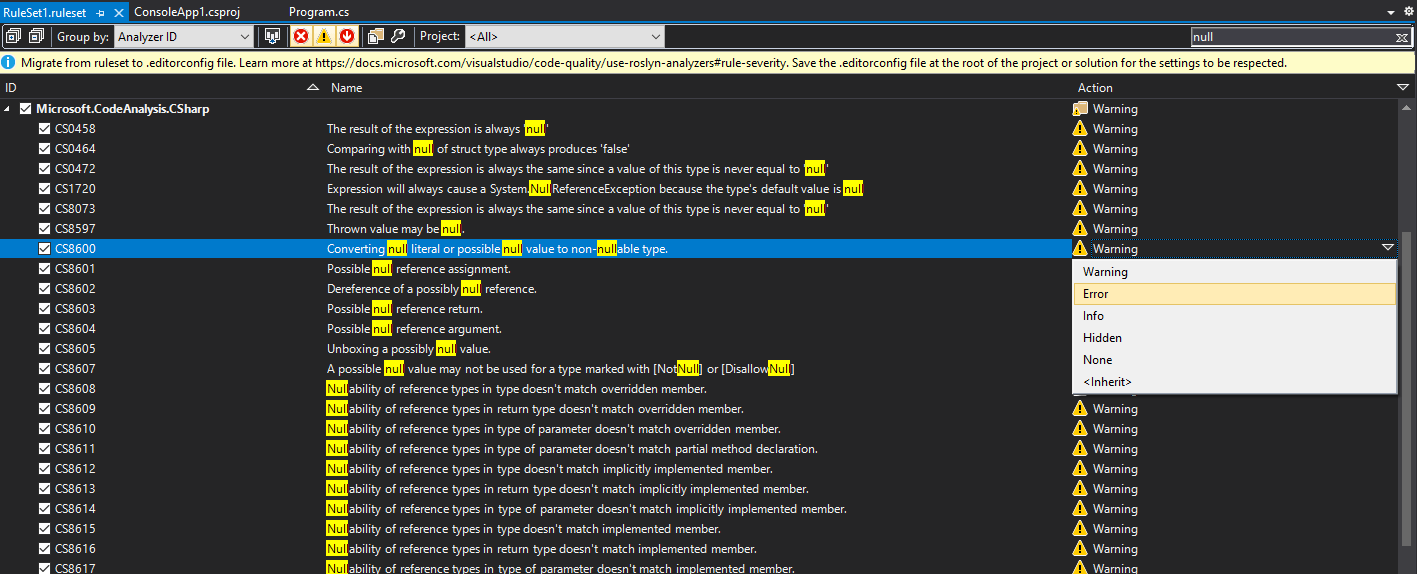Choose <Inherit> from the action dropdown list

coord(1234,382)
